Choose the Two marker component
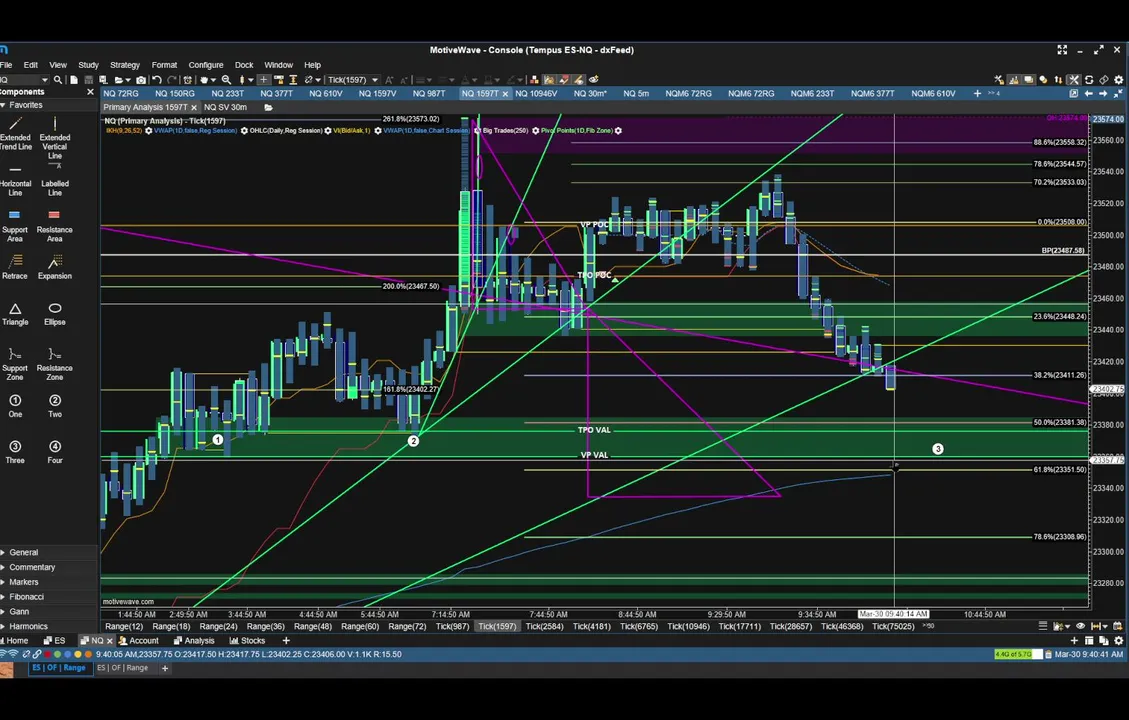Screen dimensions: 1129x720 click(x=55, y=406)
